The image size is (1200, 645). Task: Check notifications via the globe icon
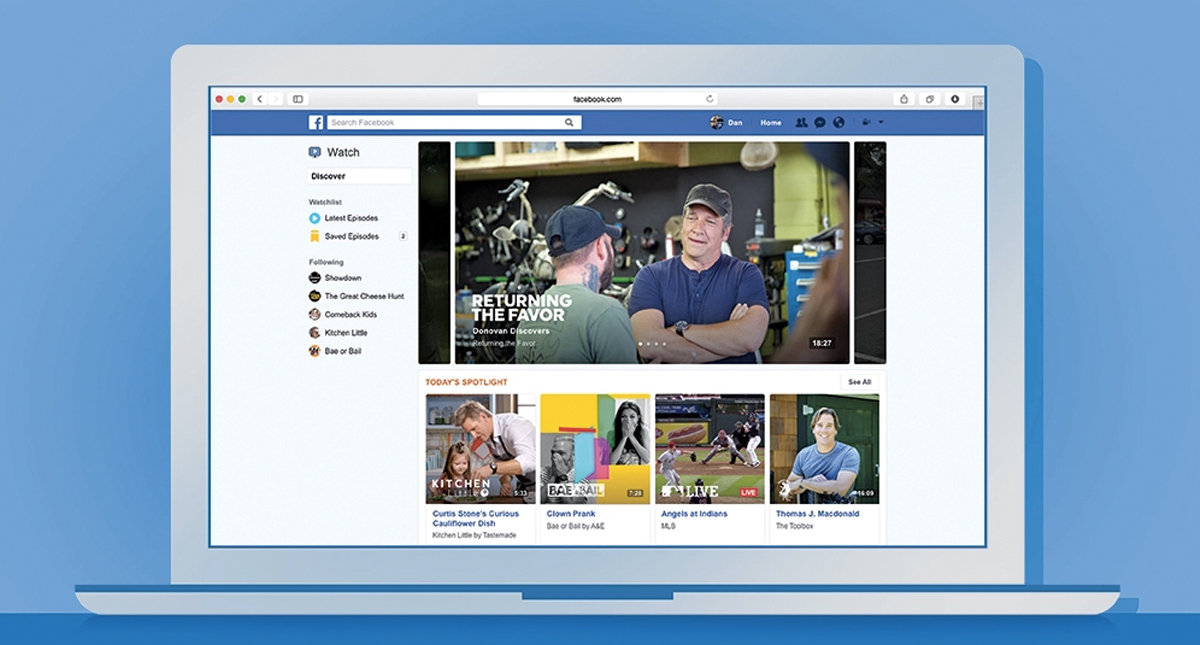[x=840, y=122]
